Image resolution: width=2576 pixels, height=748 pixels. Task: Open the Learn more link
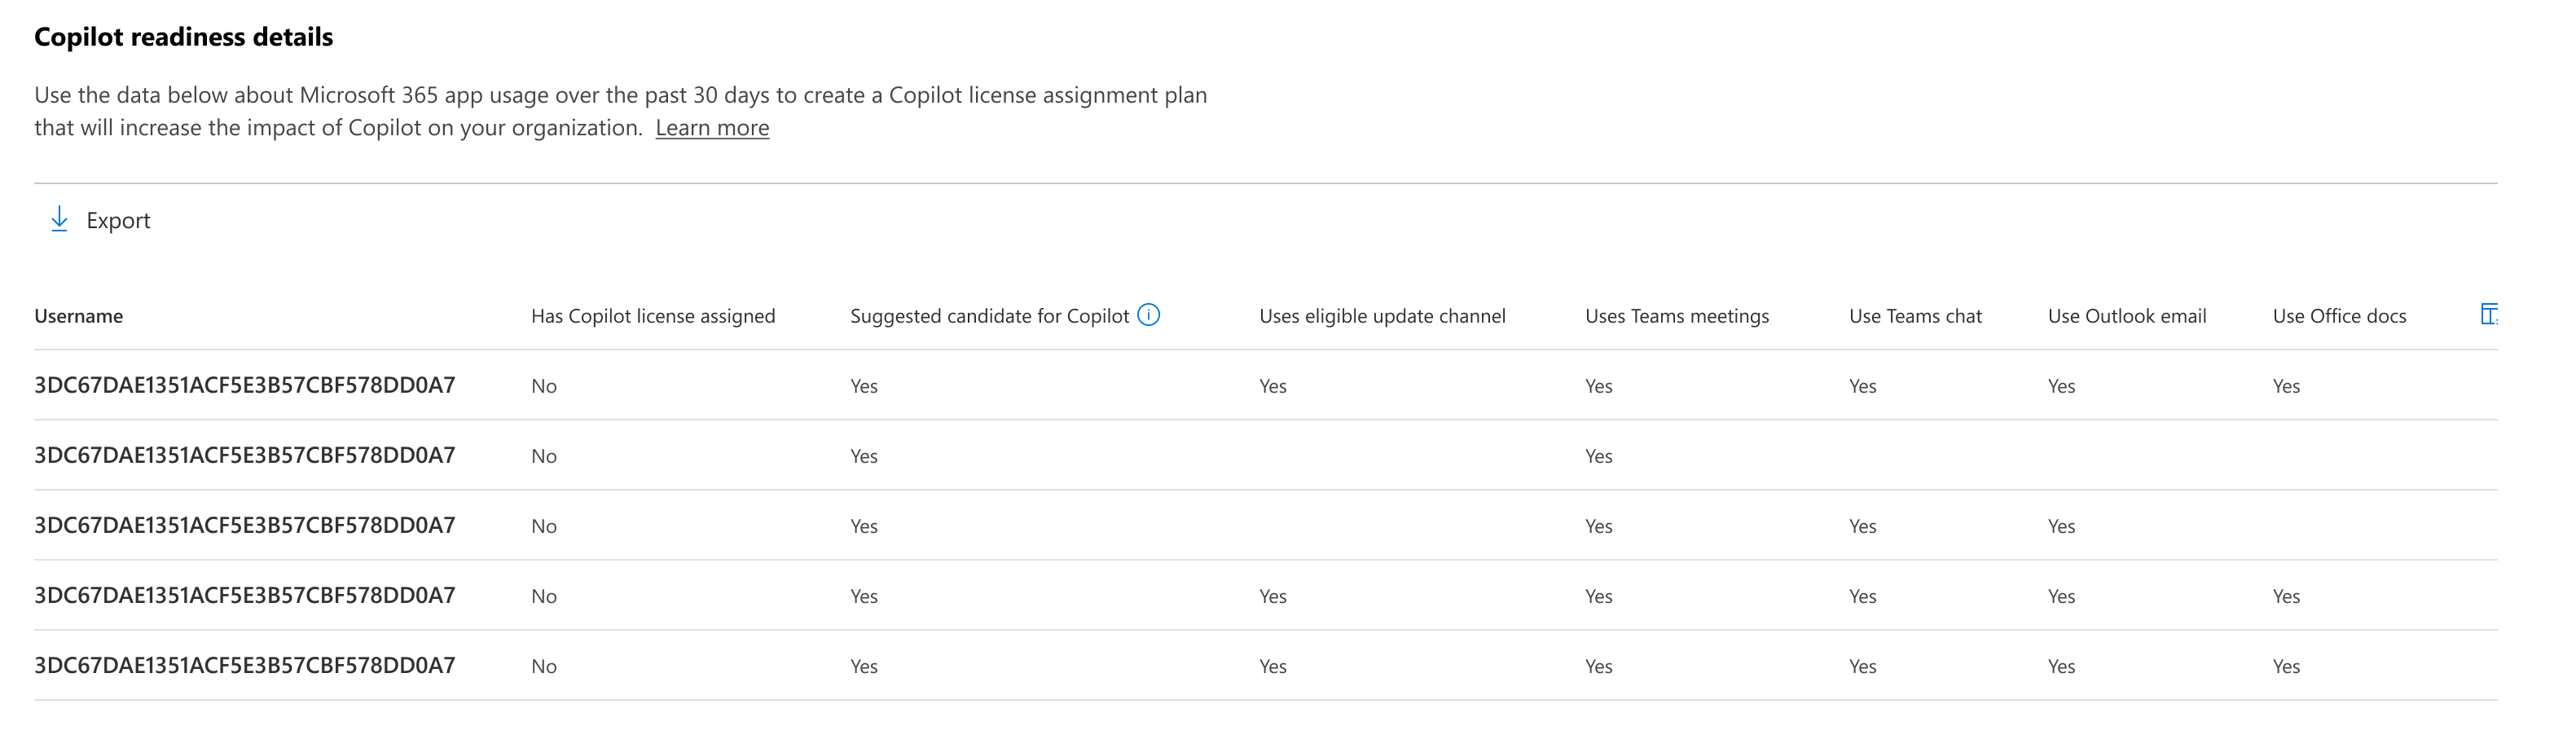coord(712,128)
